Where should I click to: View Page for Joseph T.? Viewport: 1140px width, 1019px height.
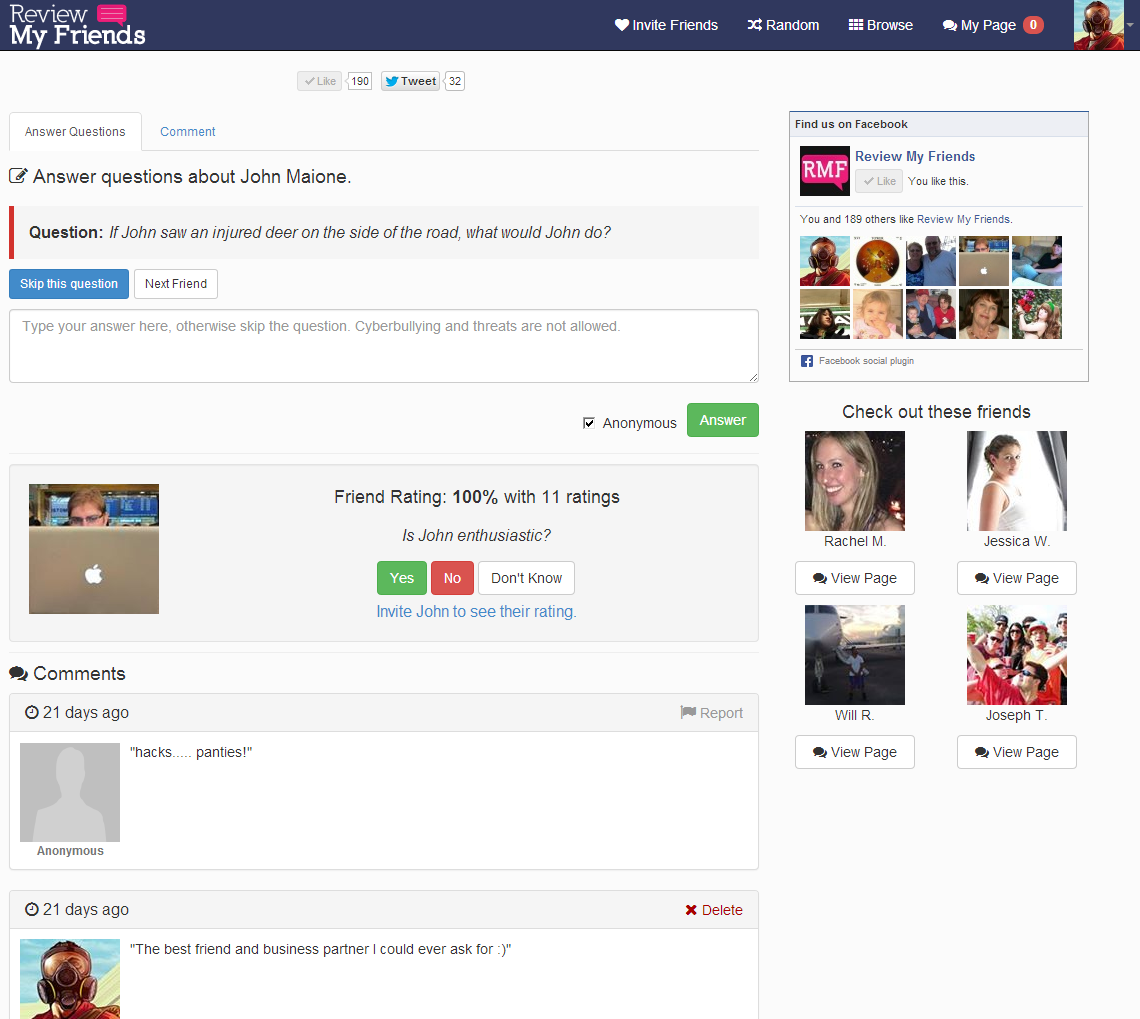[1017, 752]
